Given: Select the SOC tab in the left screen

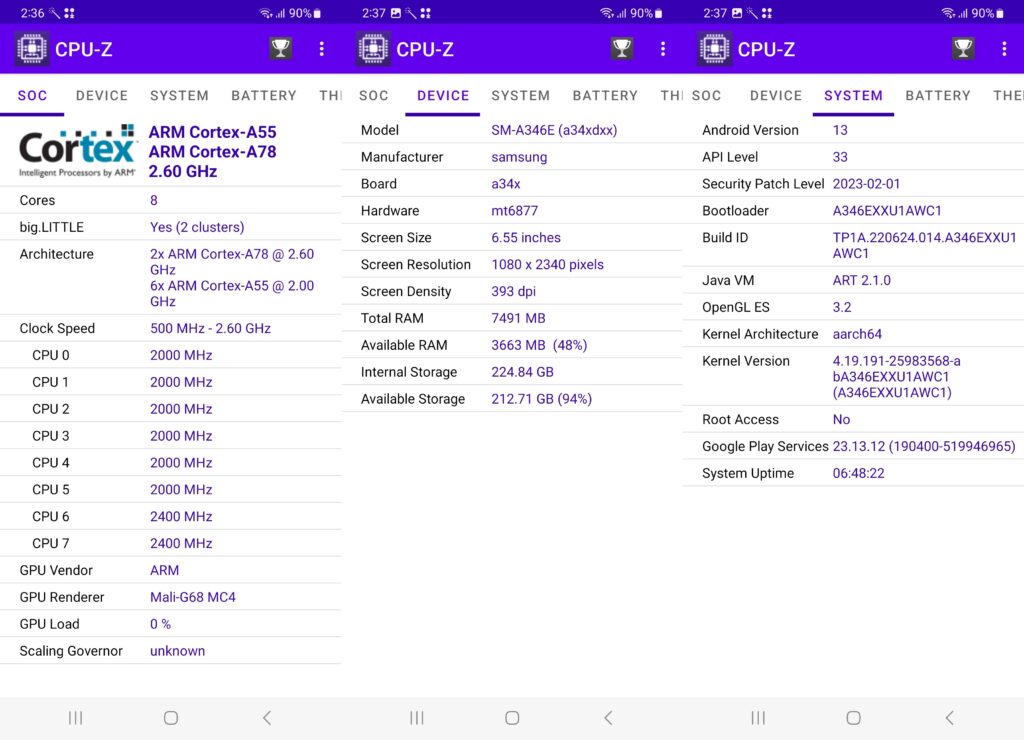Looking at the screenshot, I should click(x=32, y=96).
